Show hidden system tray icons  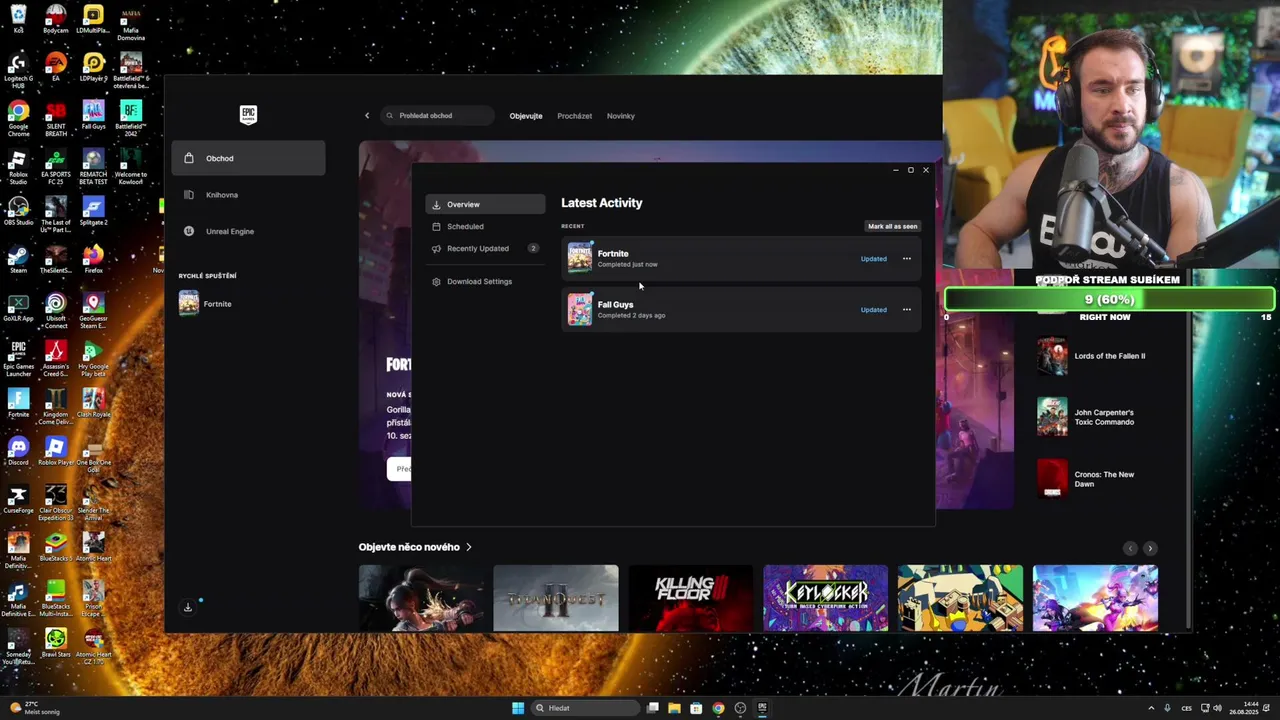pyautogui.click(x=1150, y=708)
